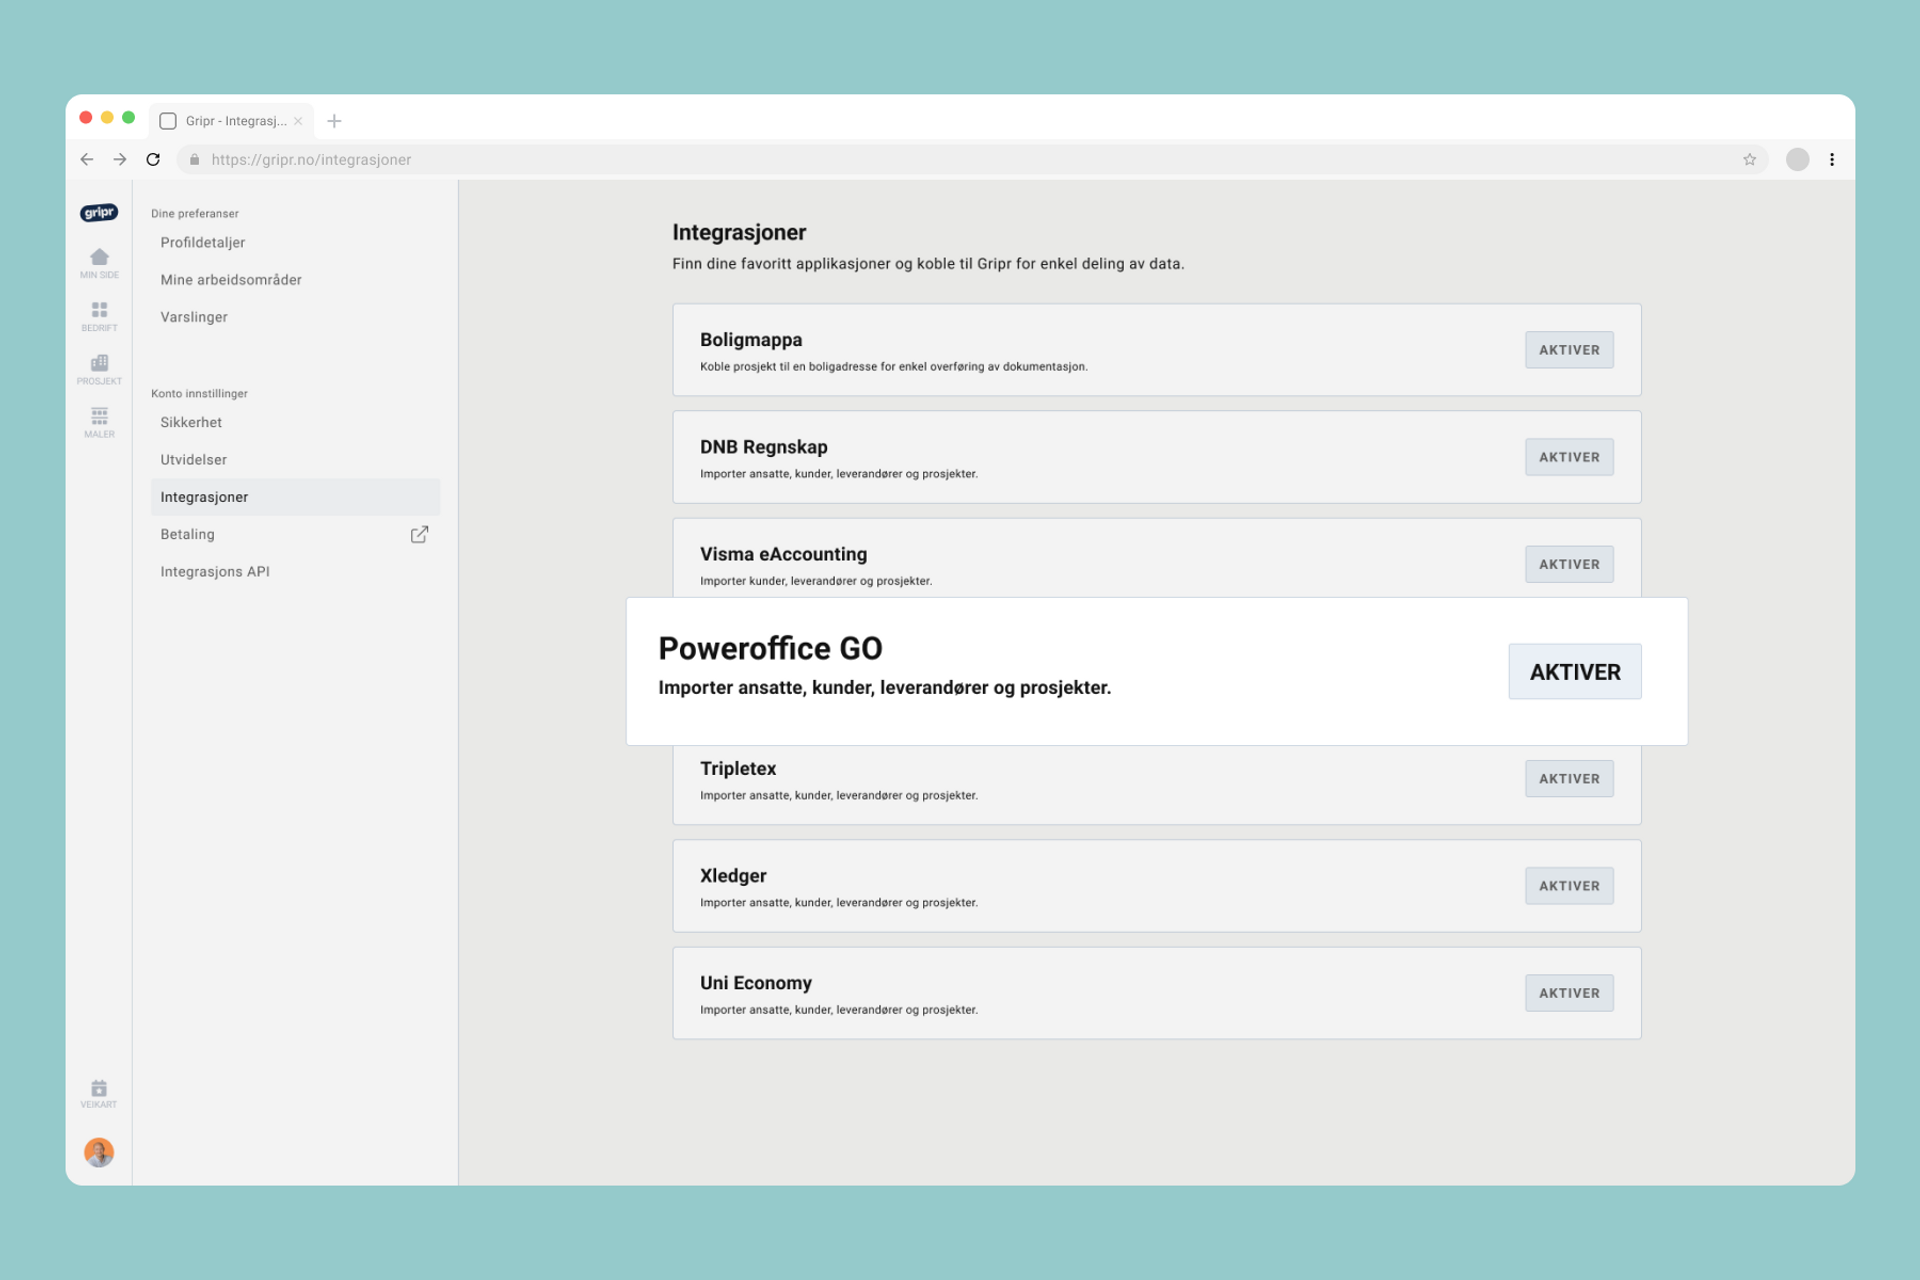Click the Gripr logo icon
The height and width of the screenshot is (1280, 1920).
pyautogui.click(x=99, y=212)
